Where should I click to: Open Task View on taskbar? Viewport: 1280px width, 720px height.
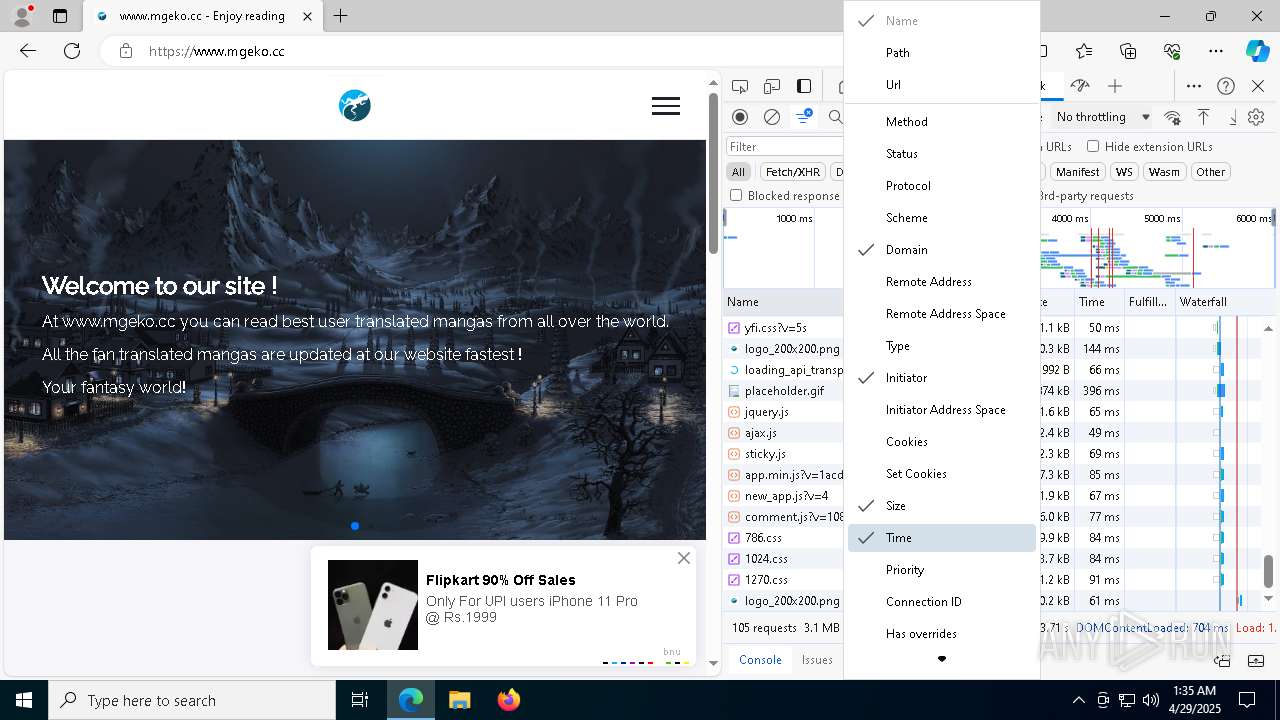pyautogui.click(x=360, y=700)
